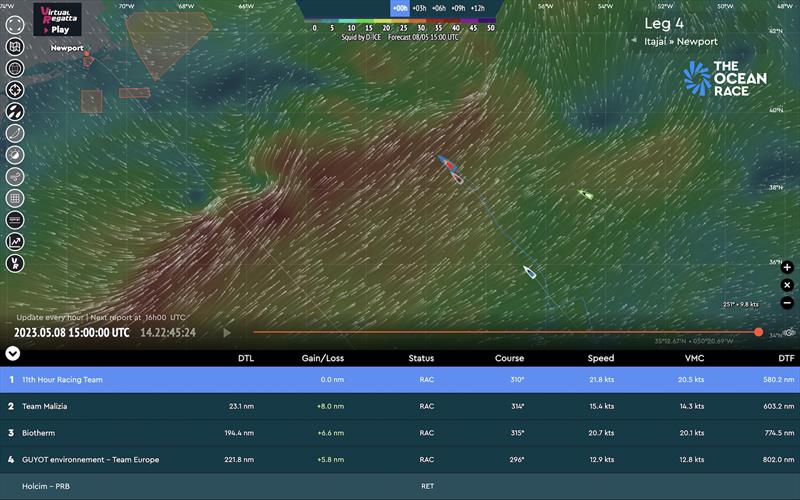Screen dimensions: 800x500
Task: Zoom out with the minus button
Action: point(787,303)
